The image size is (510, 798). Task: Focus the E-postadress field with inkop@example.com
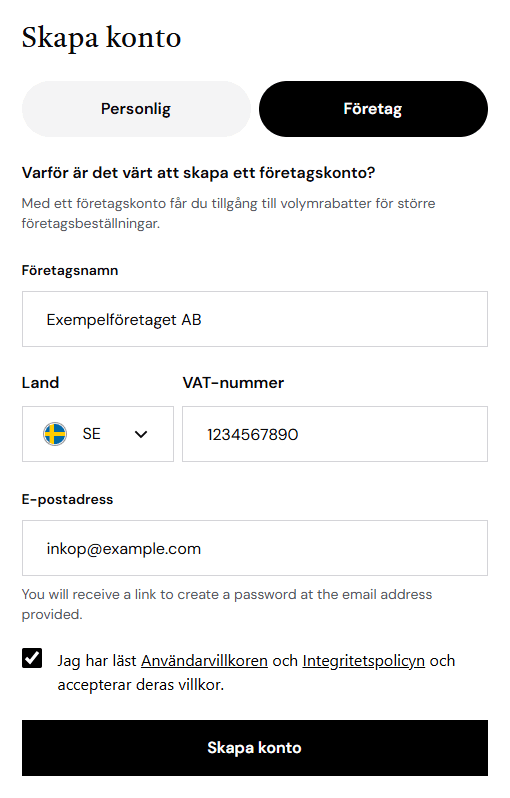(x=254, y=548)
